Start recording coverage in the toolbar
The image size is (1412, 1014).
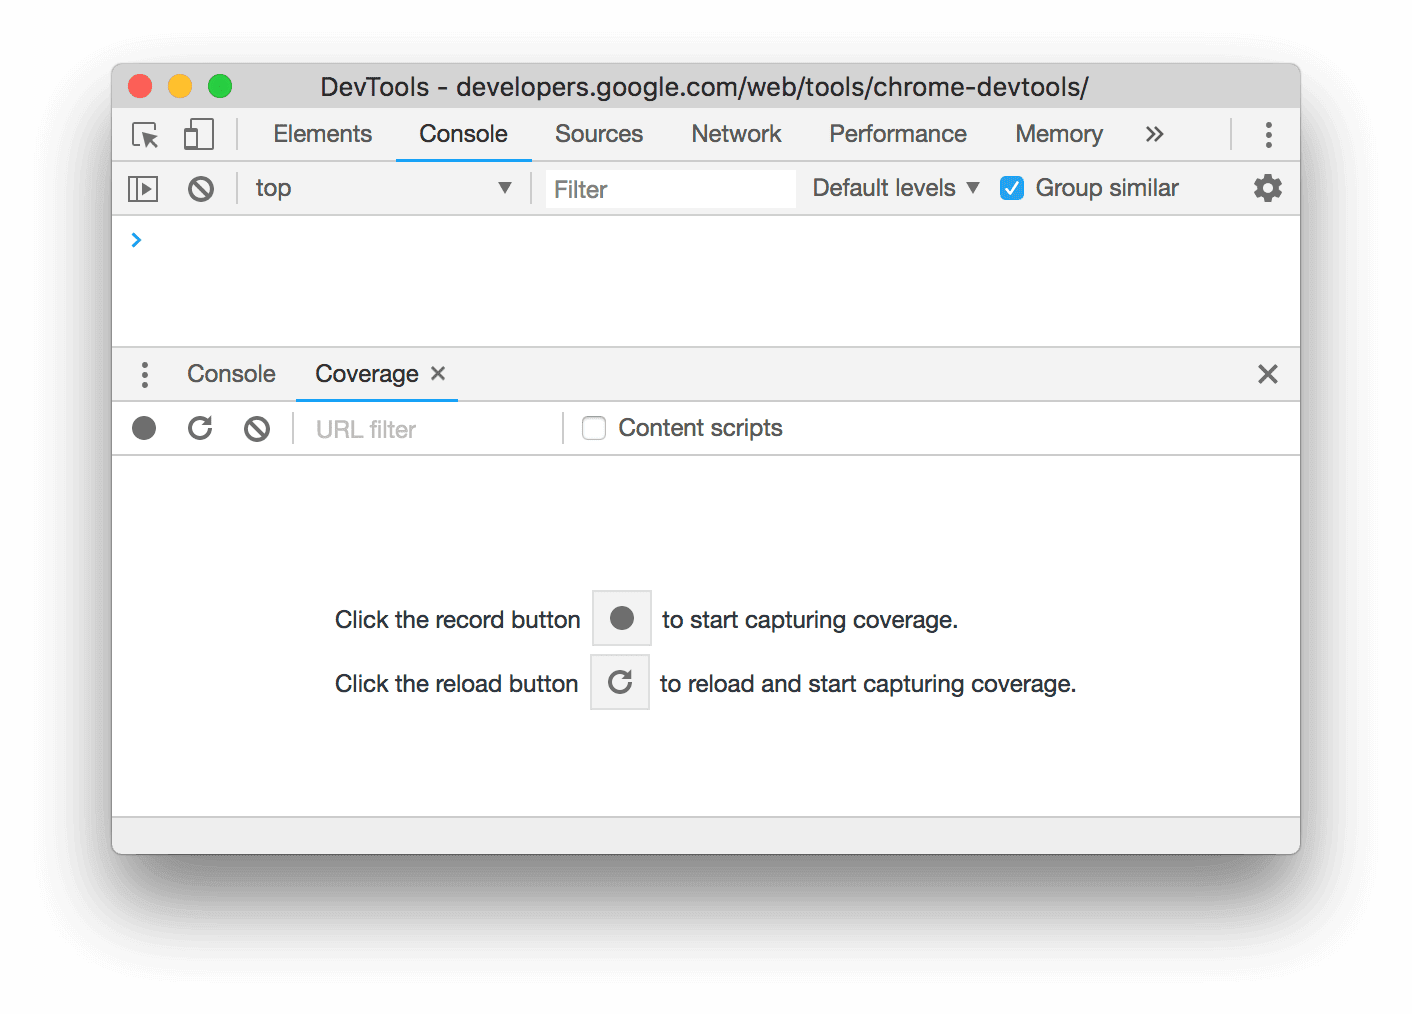point(144,429)
